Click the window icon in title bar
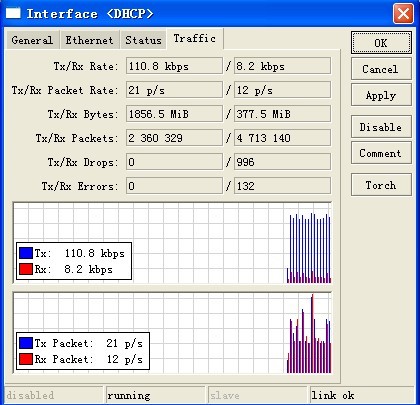This screenshot has width=420, height=405. (13, 14)
